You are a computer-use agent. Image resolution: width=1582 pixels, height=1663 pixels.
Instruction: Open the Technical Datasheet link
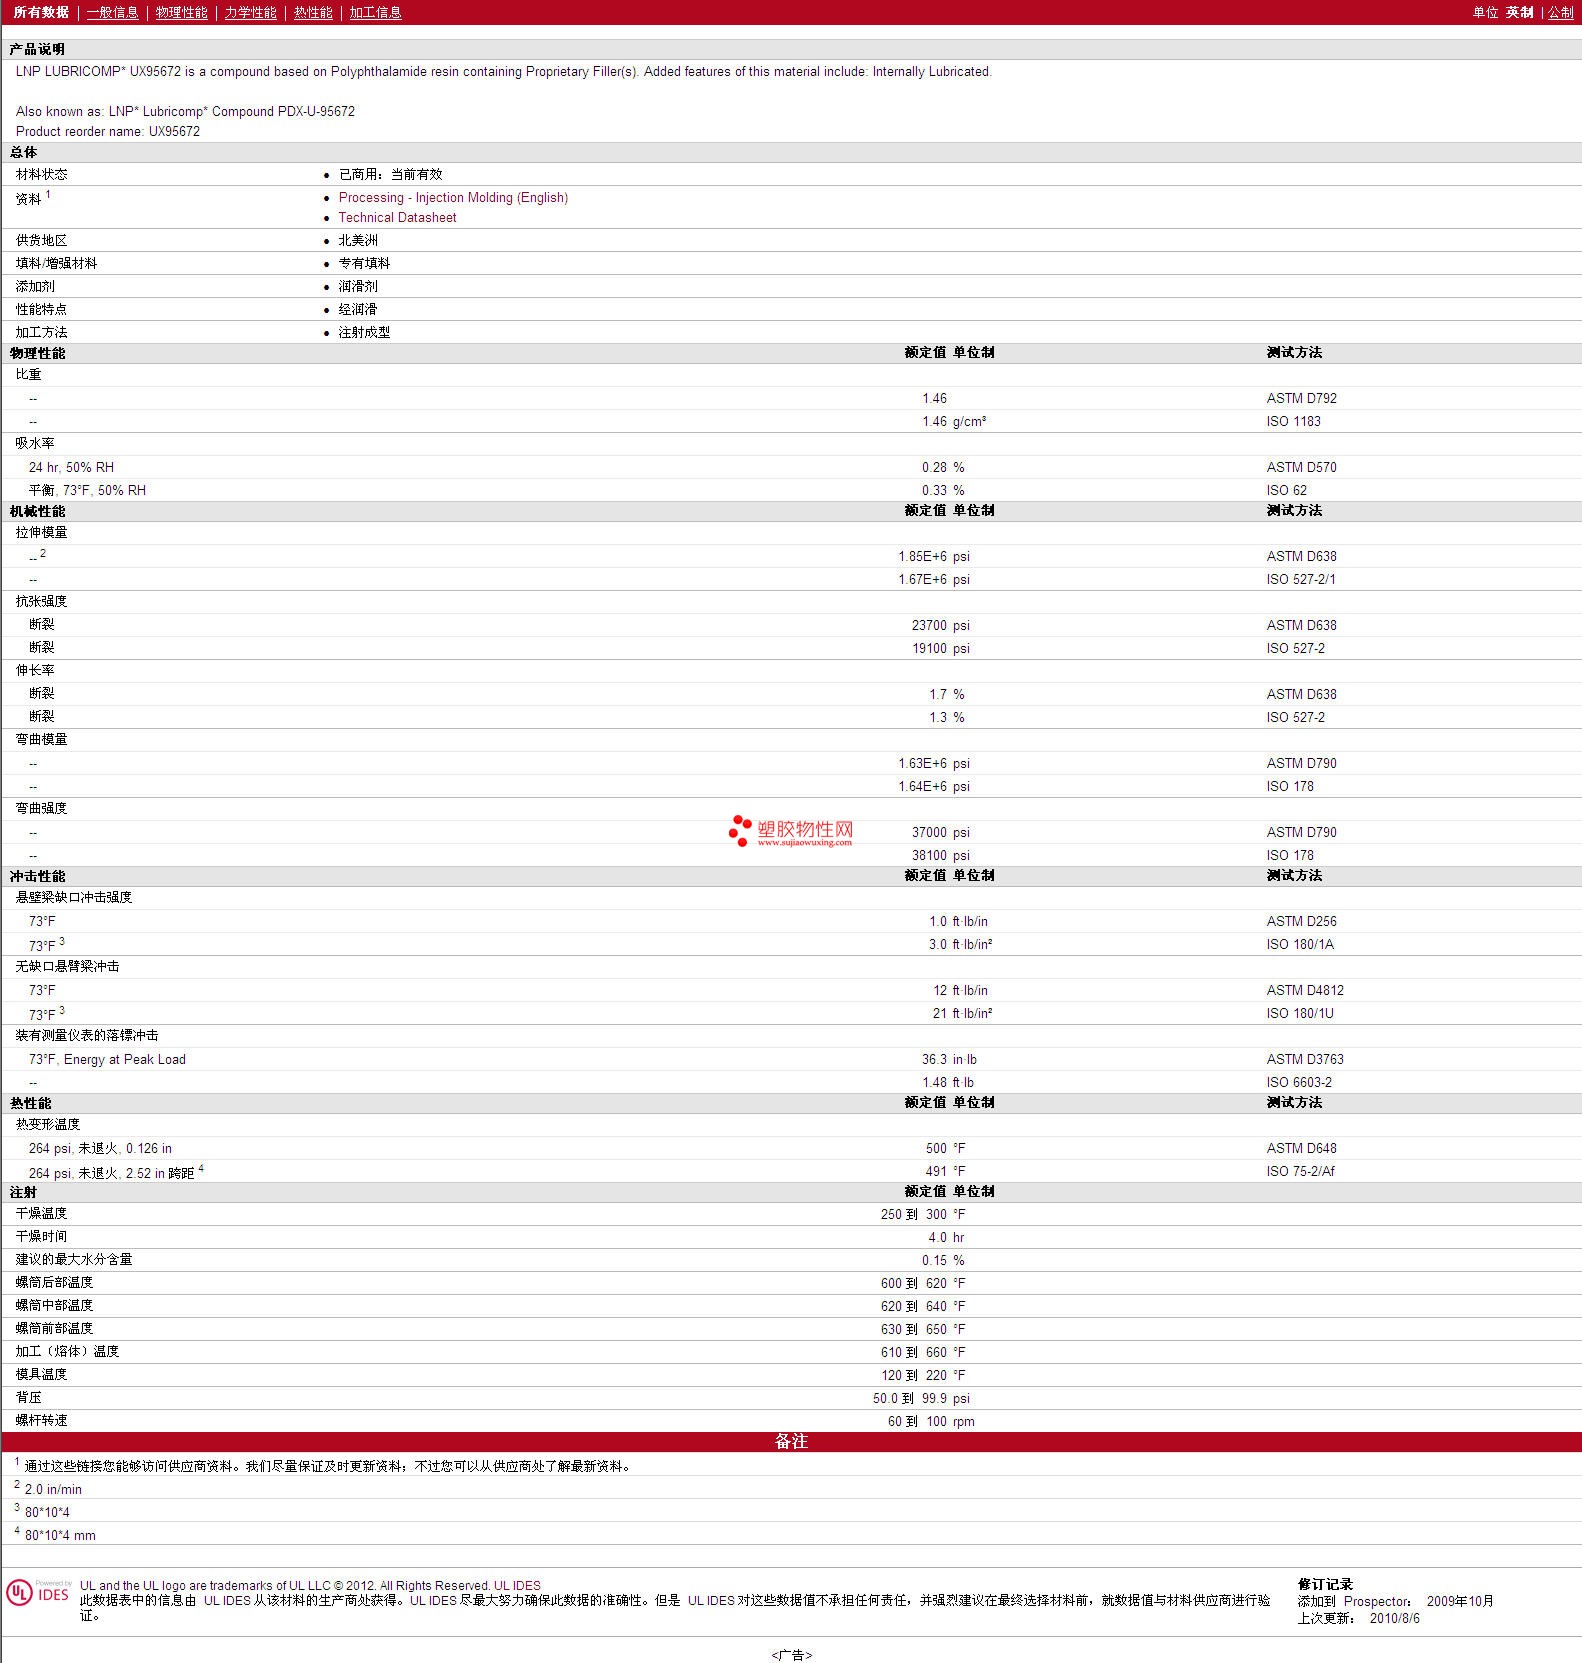point(397,217)
